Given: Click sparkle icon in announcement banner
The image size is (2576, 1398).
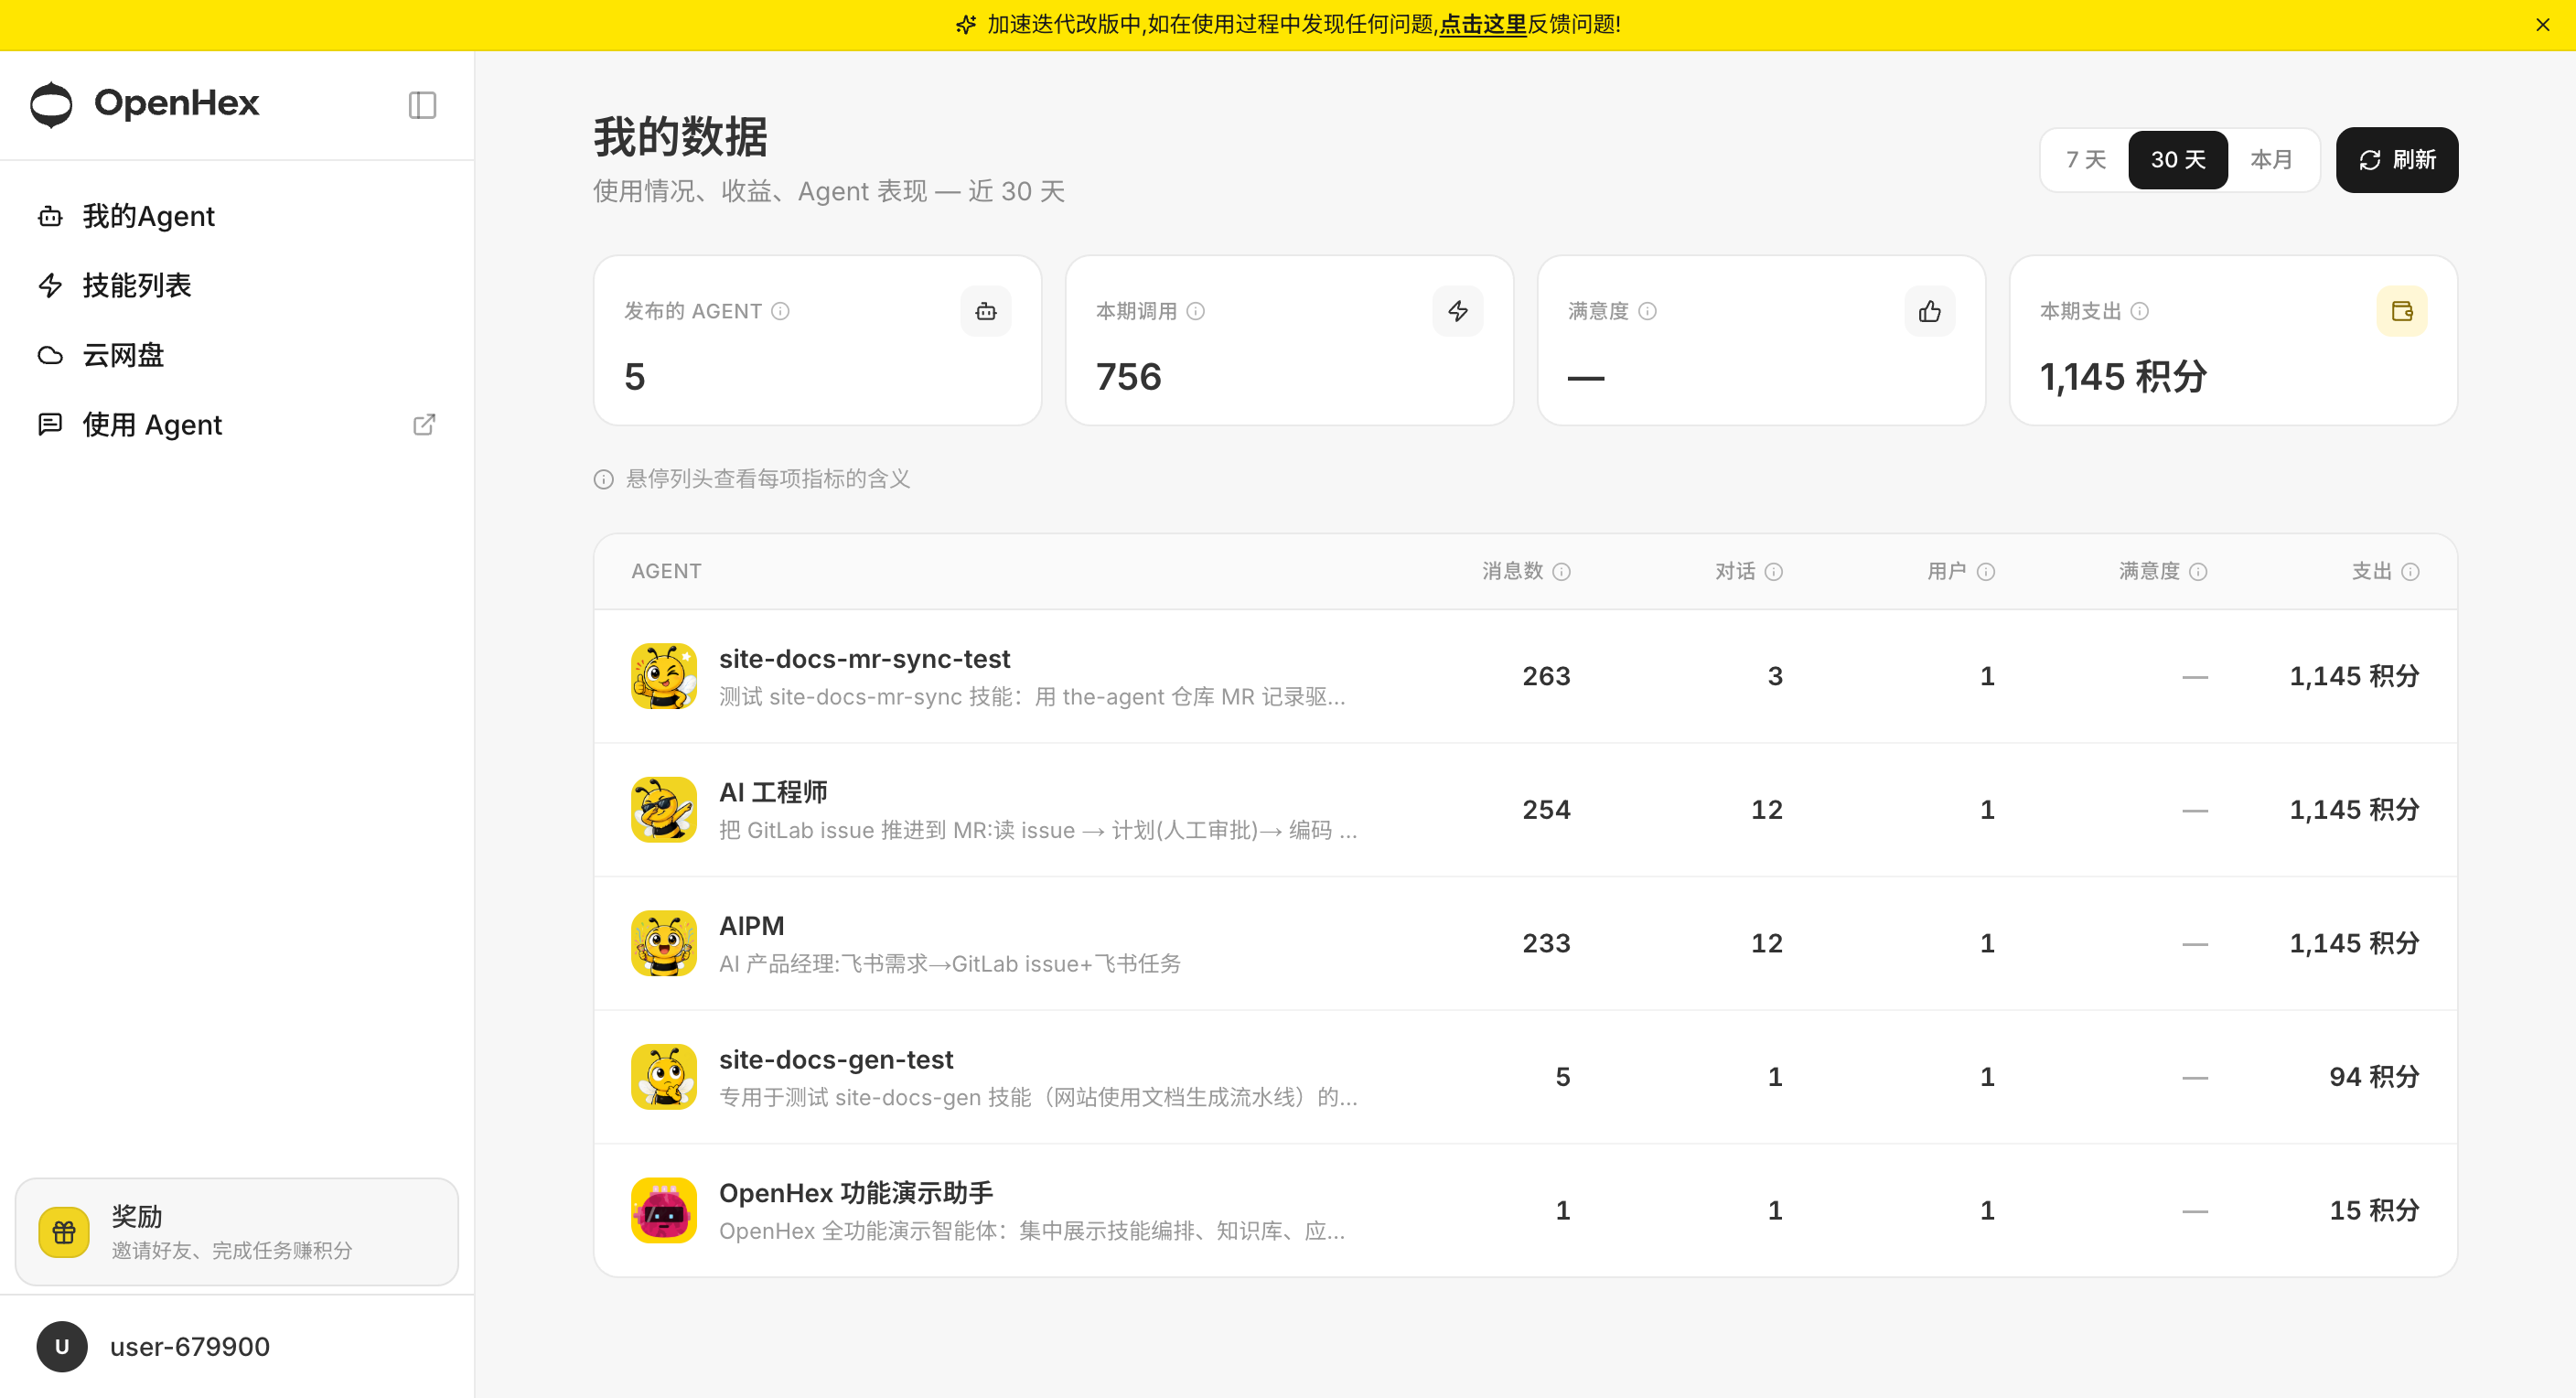Looking at the screenshot, I should 966,24.
